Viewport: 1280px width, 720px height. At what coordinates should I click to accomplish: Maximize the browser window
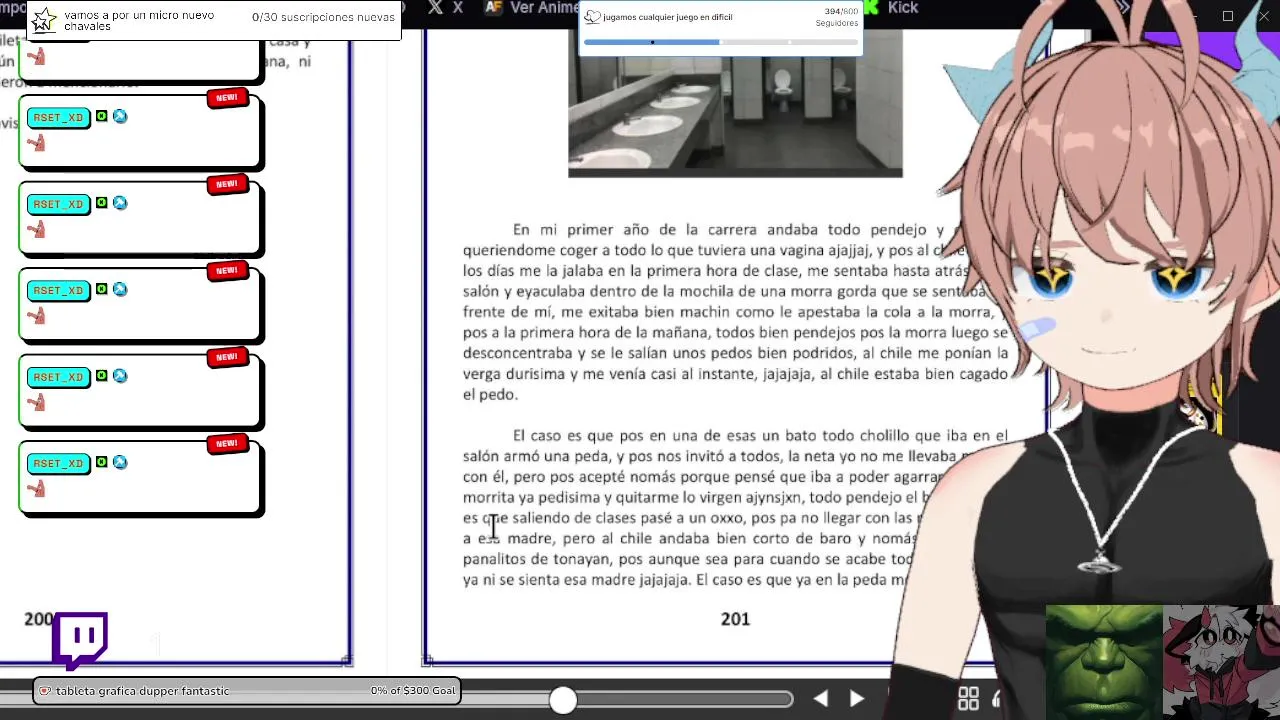pos(1228,15)
